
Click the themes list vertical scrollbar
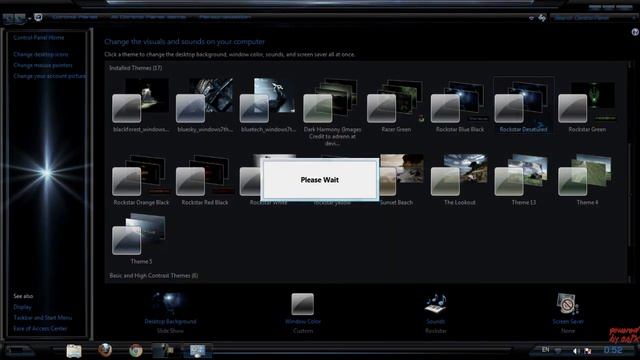point(630,171)
